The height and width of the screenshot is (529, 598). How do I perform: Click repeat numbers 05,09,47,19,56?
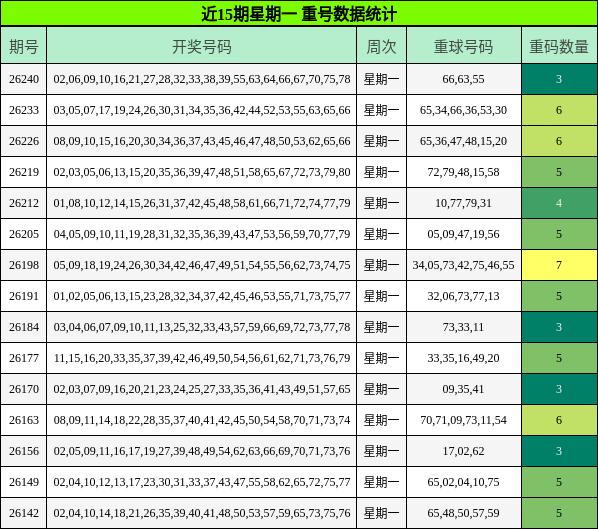click(463, 234)
